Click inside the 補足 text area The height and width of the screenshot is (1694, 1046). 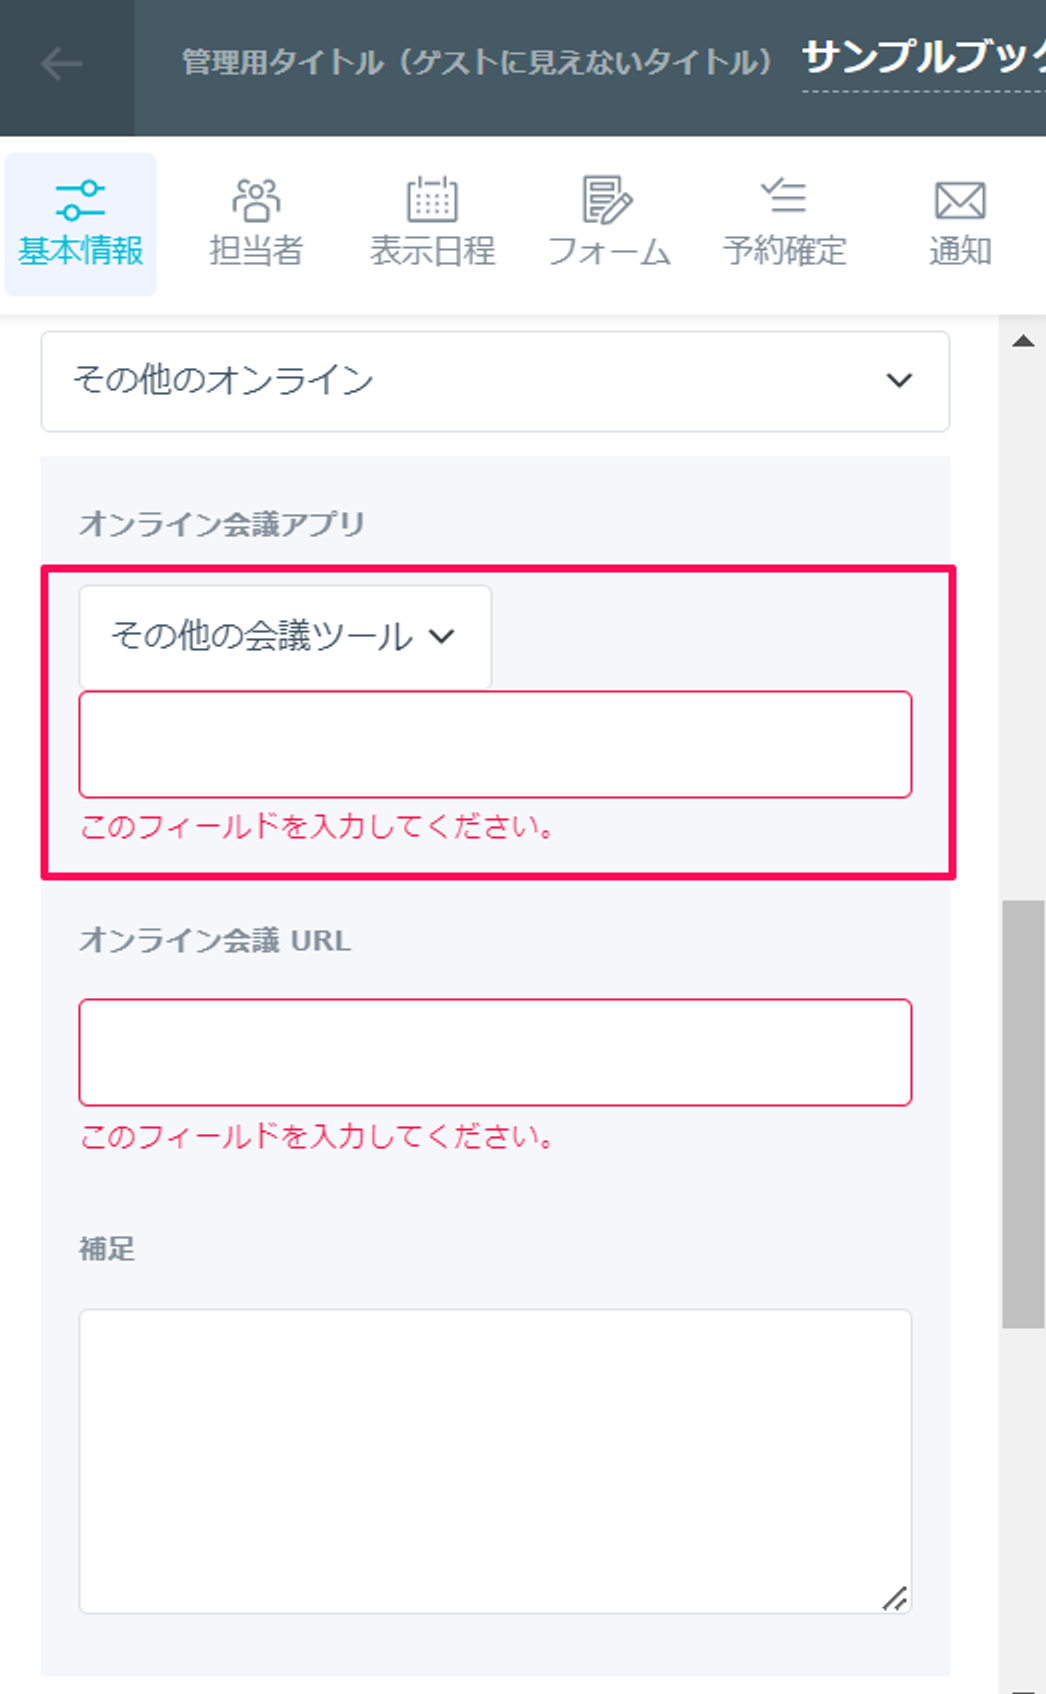click(495, 1461)
